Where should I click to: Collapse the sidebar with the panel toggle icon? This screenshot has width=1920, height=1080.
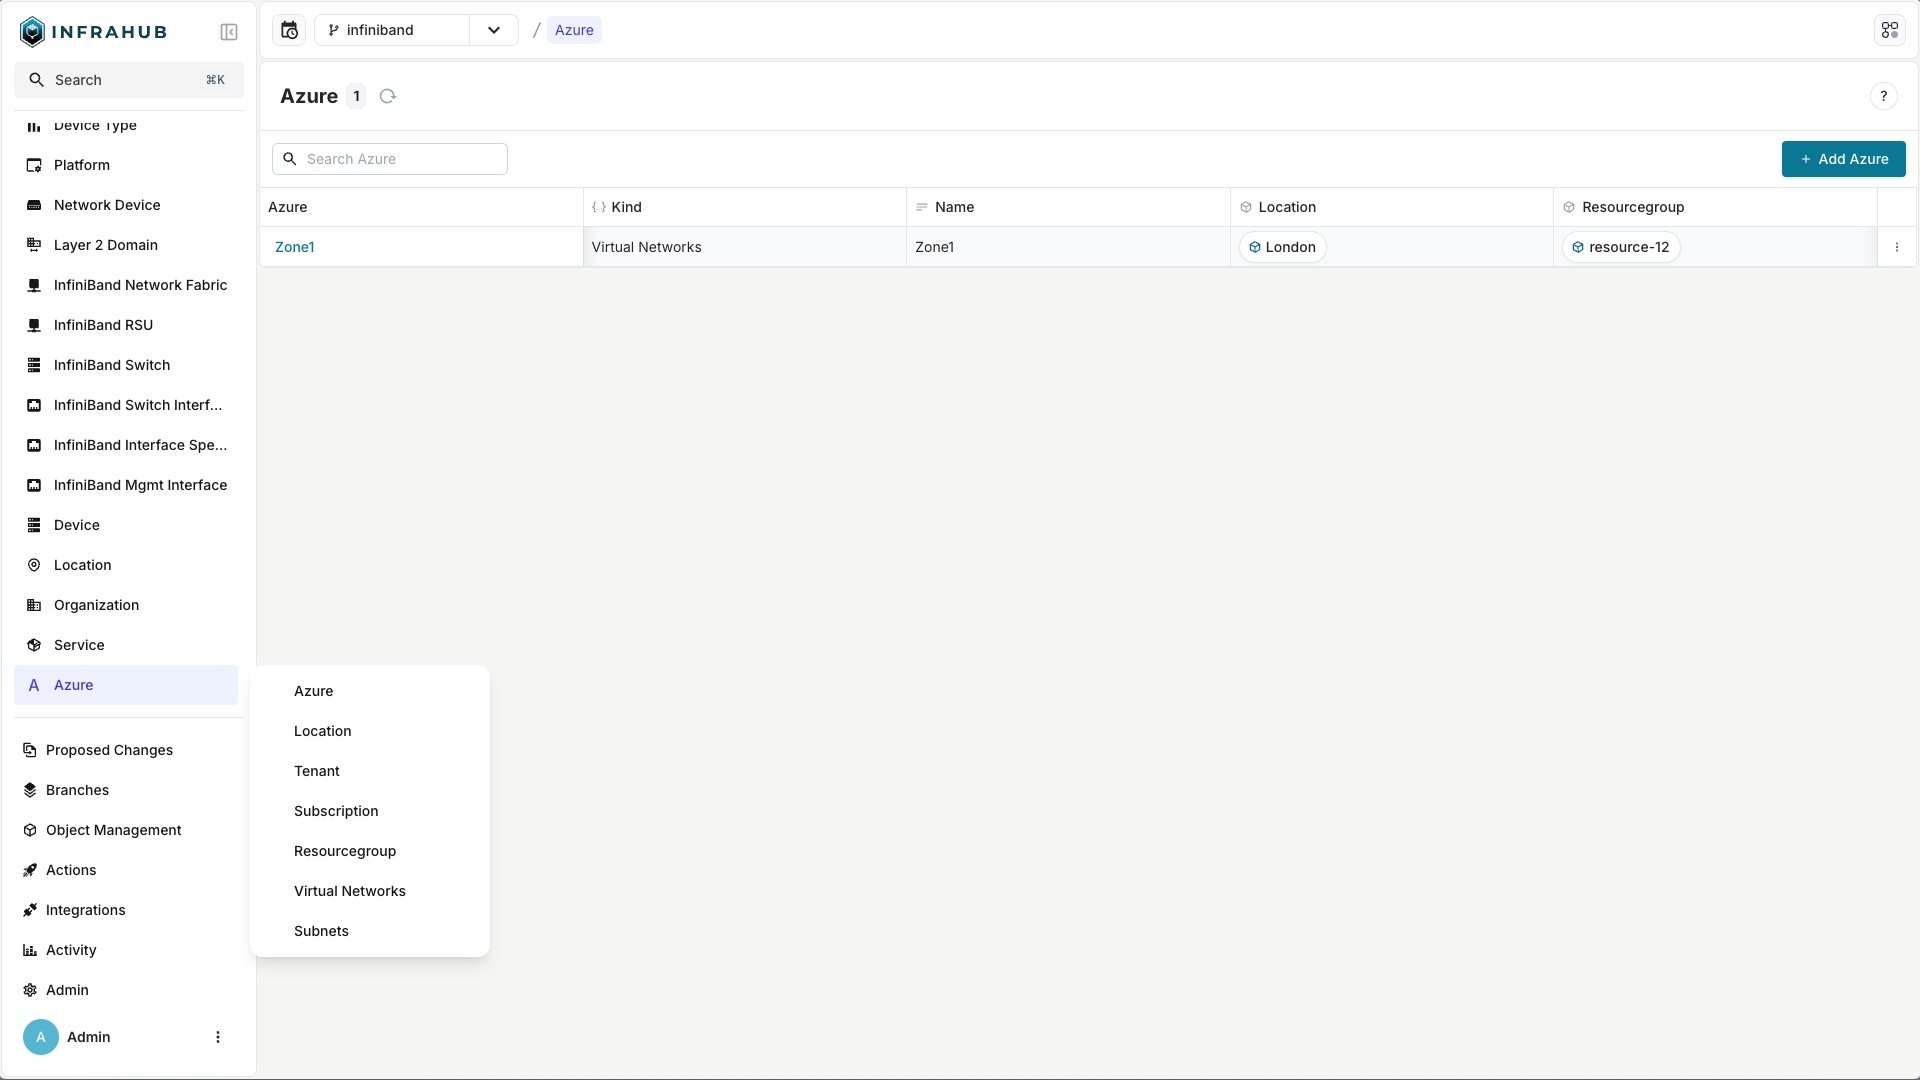coord(229,32)
